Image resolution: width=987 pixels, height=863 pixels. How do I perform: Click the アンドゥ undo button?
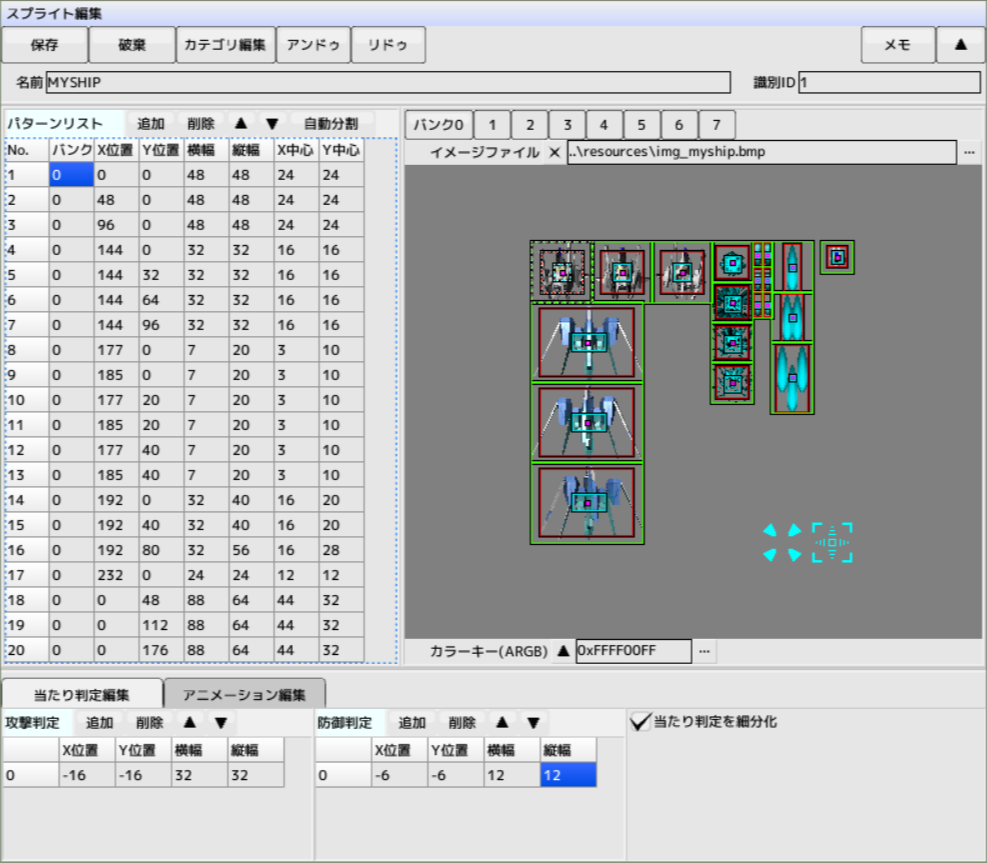313,45
